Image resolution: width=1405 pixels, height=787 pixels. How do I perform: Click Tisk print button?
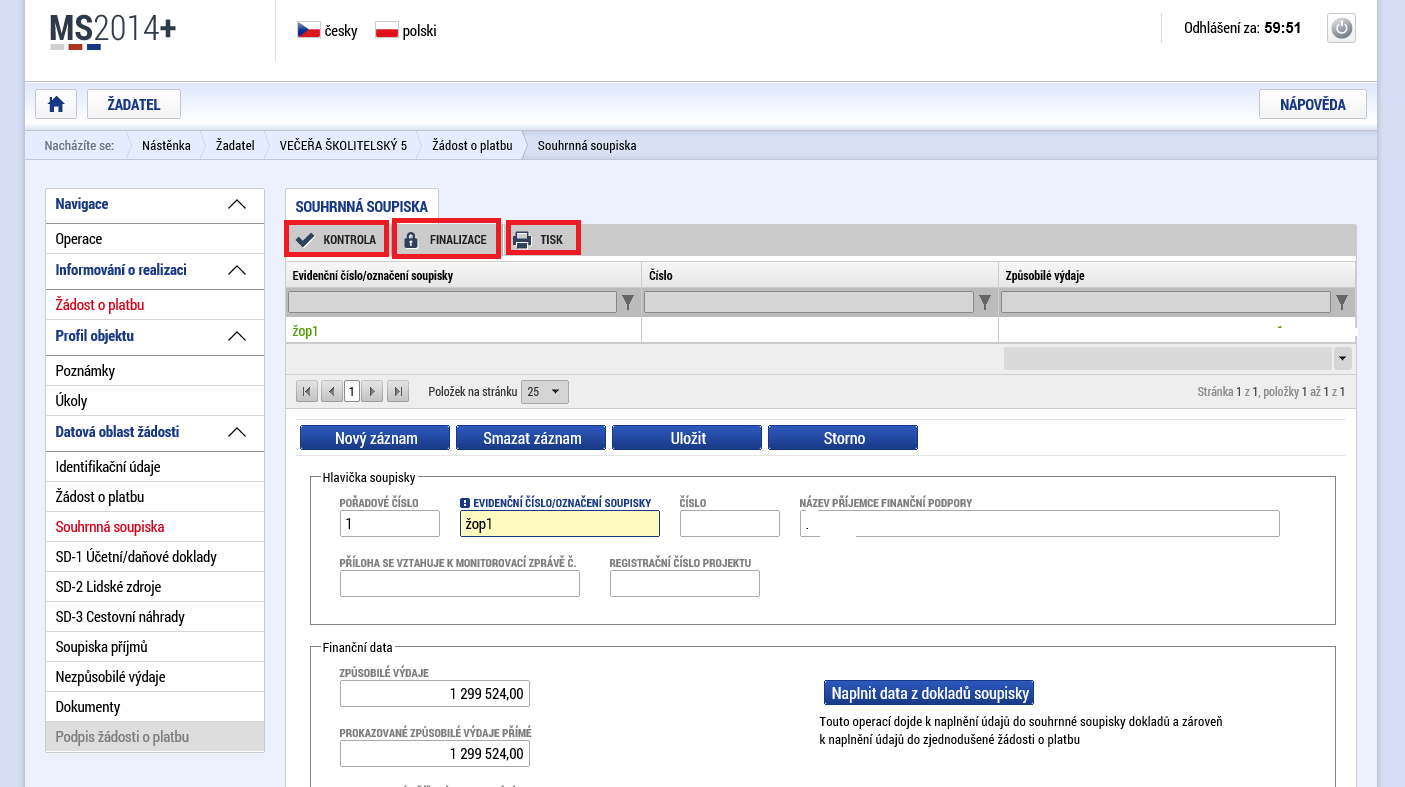[x=543, y=240]
